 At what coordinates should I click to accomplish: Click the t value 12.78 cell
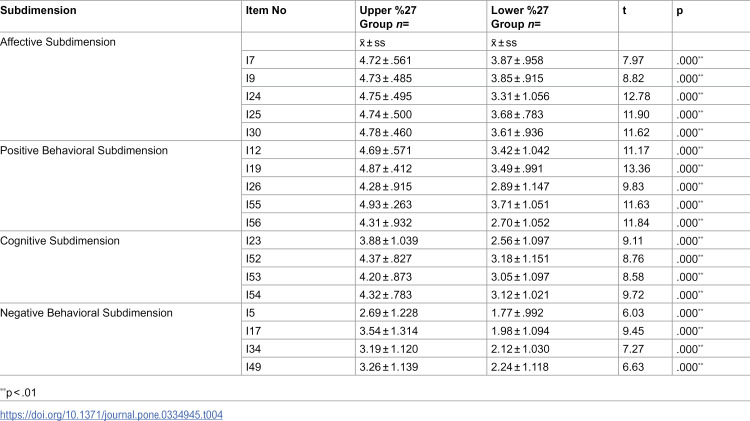(637, 97)
